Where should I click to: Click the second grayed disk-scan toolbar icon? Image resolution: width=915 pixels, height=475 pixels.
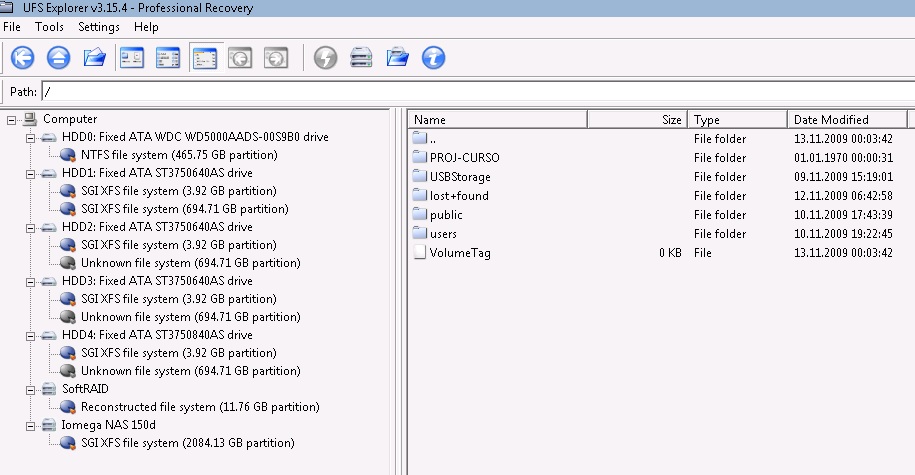[x=276, y=58]
